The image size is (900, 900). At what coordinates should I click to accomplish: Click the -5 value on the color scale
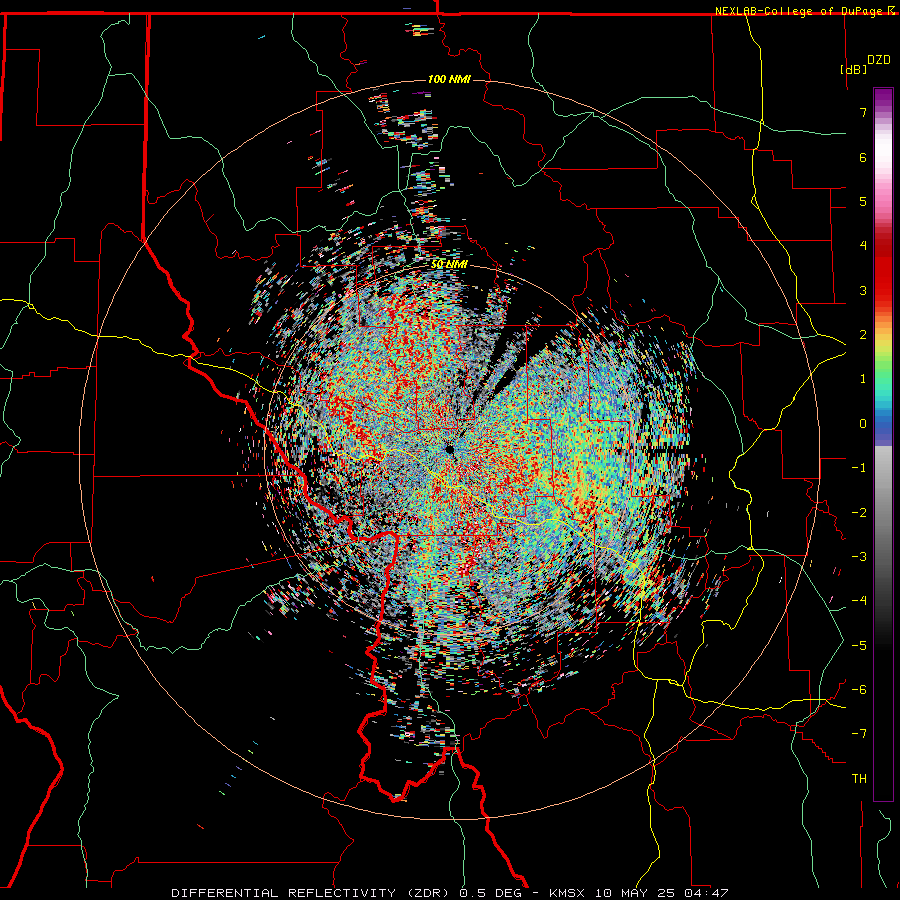coord(859,646)
